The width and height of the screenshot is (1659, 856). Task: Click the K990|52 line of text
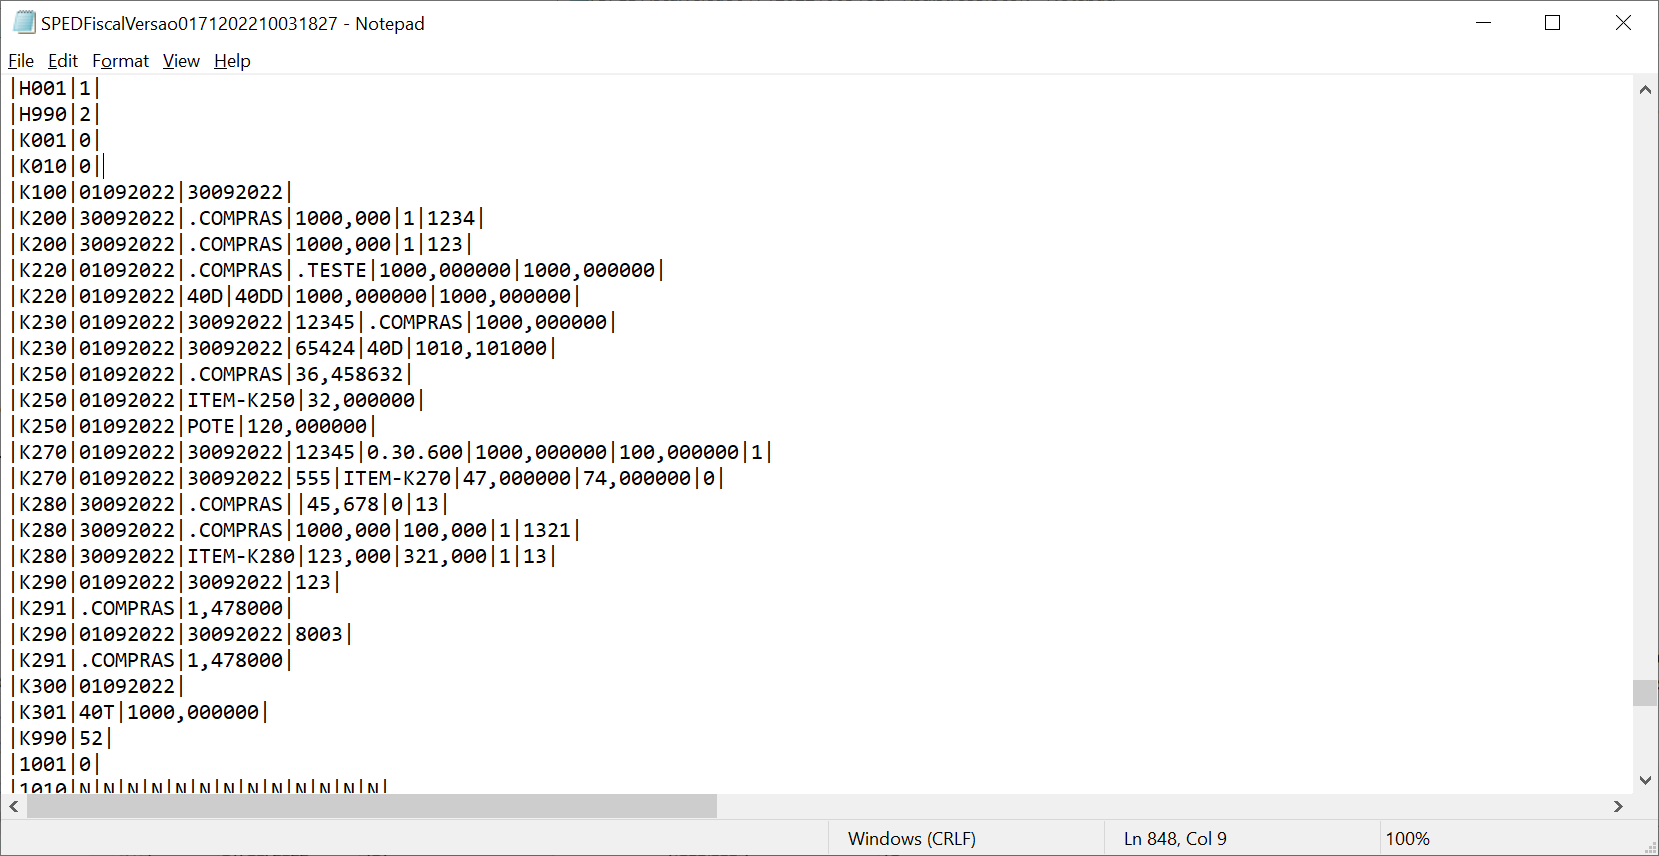(61, 738)
